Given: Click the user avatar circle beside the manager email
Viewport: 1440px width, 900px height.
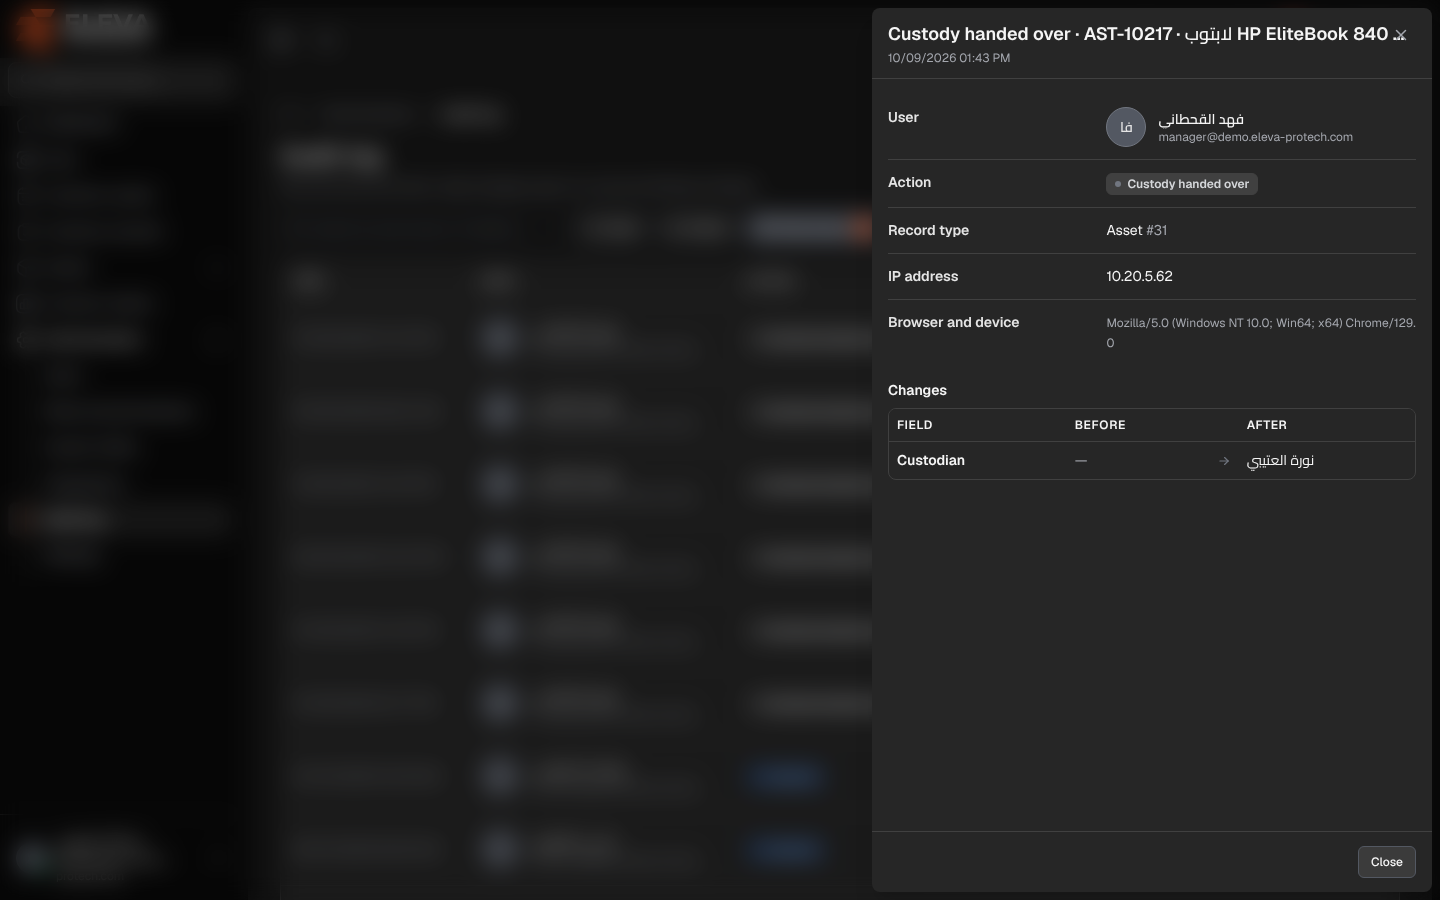Looking at the screenshot, I should click(1125, 127).
